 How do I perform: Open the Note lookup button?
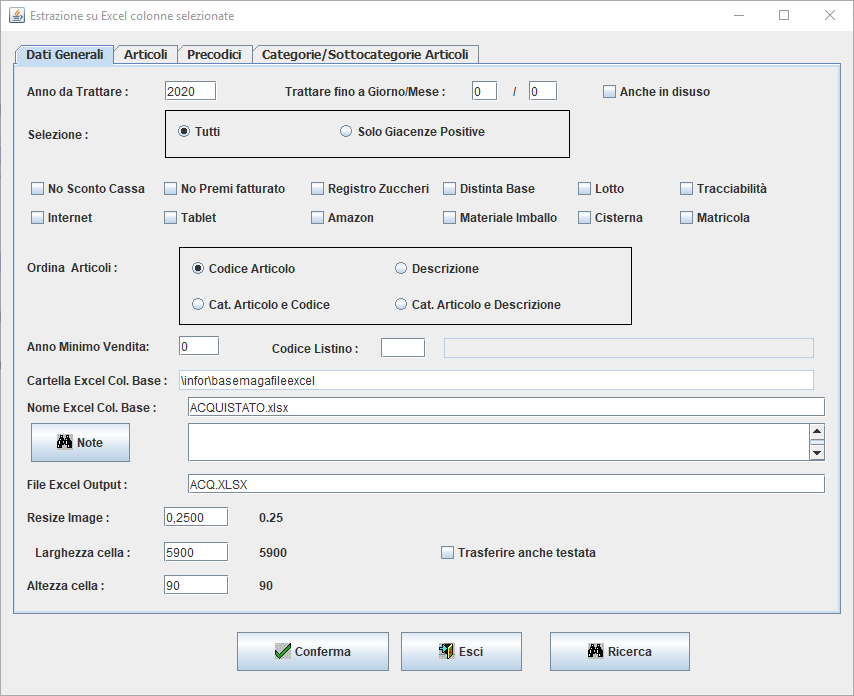coord(80,442)
